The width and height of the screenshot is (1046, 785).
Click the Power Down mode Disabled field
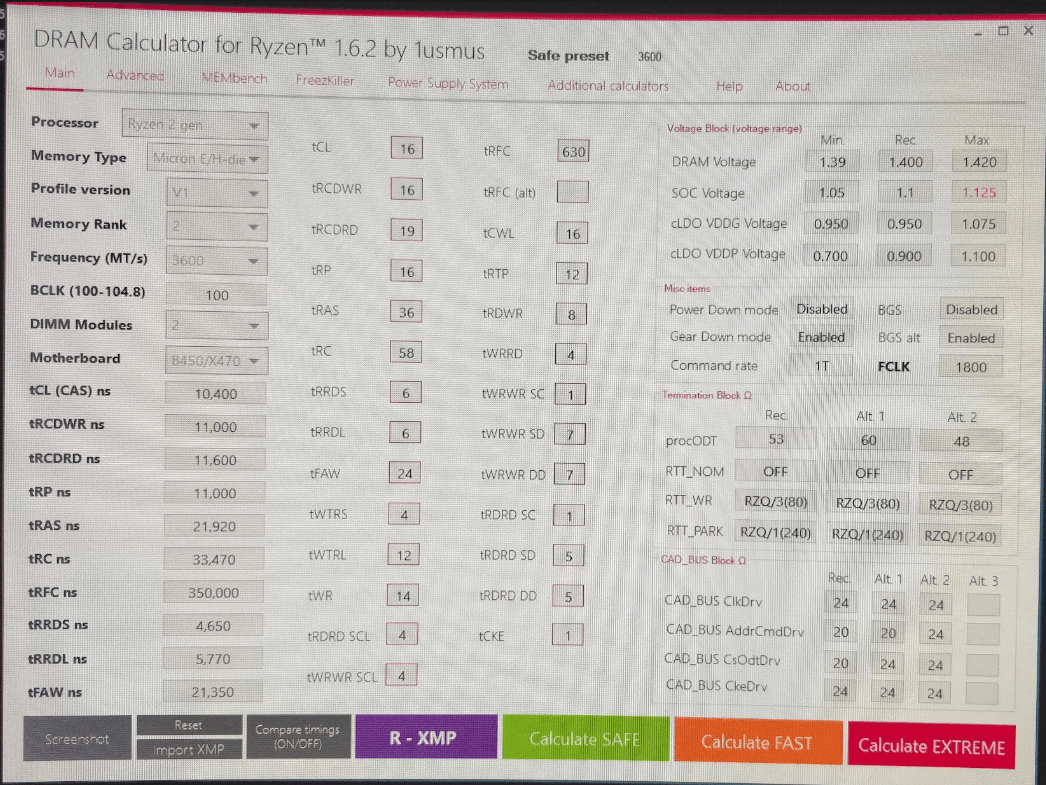point(822,309)
